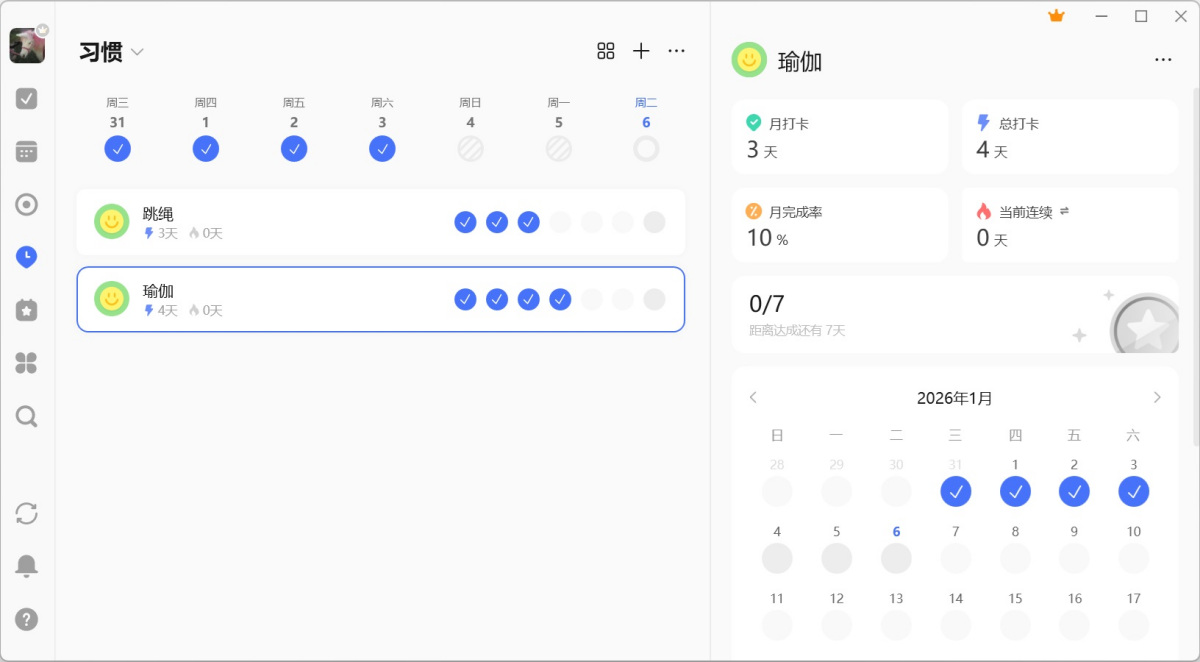Viewport: 1200px width, 662px height.
Task: Uncheck Wednesday 31 in the week strip
Action: [118, 149]
